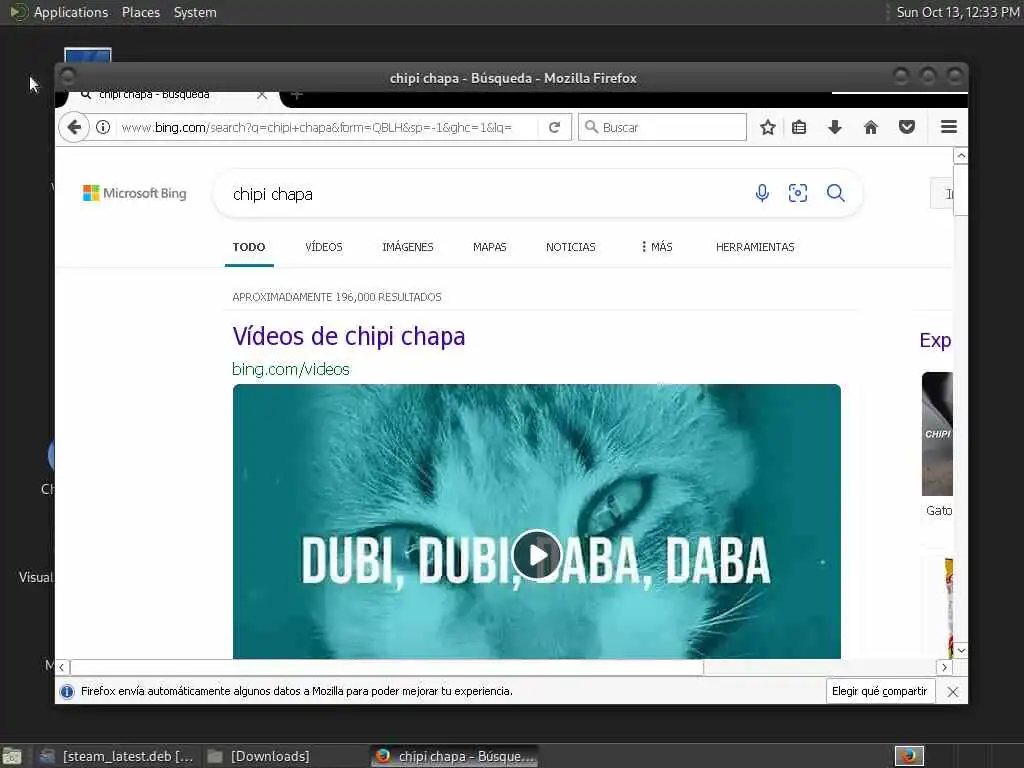The width and height of the screenshot is (1024, 768).
Task: Submit search with Bing magnifier icon
Action: pos(835,193)
